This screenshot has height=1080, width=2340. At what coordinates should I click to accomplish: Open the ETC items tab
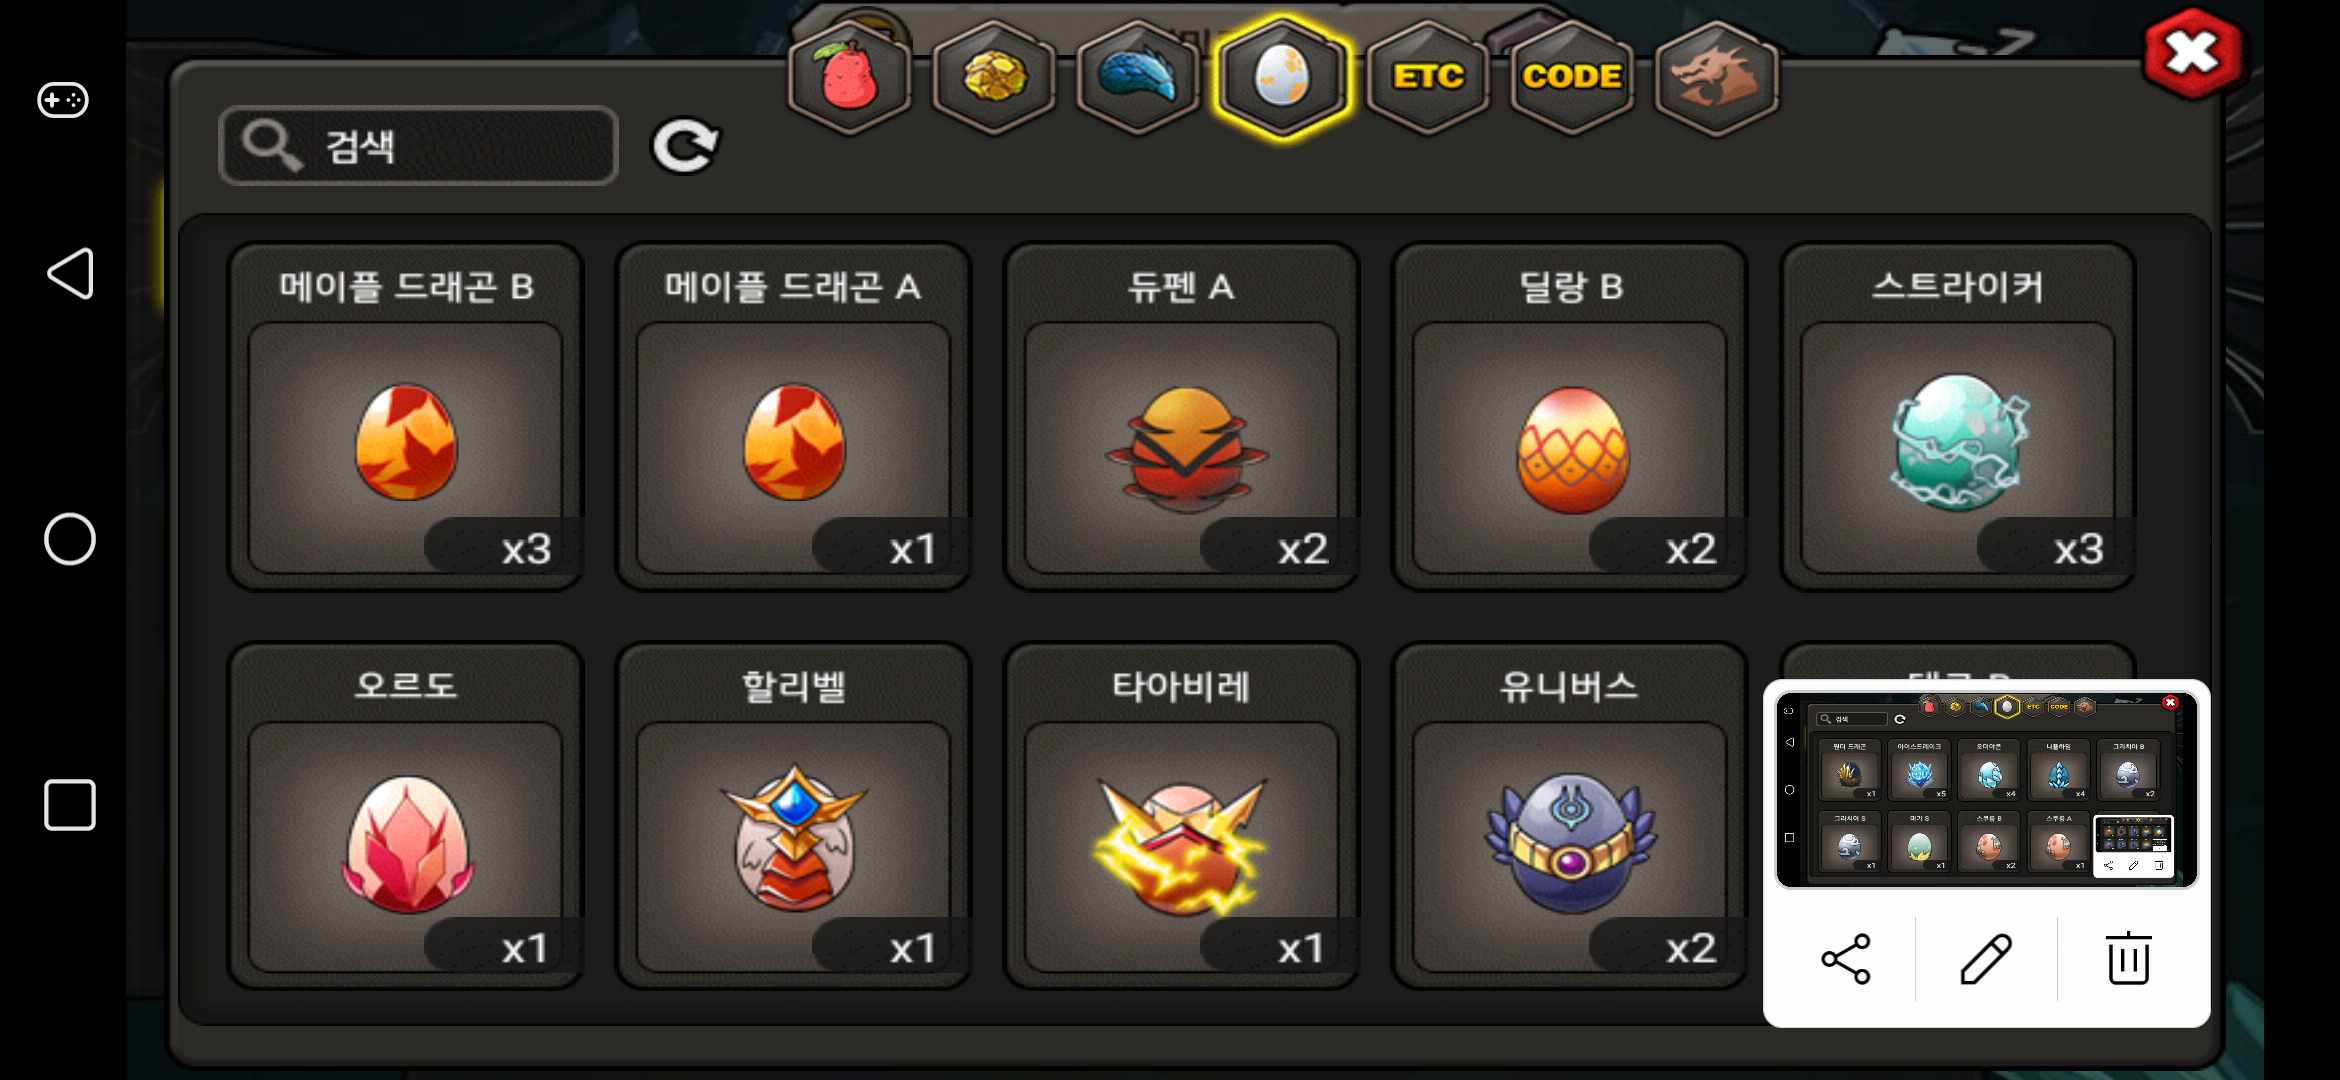[1427, 77]
